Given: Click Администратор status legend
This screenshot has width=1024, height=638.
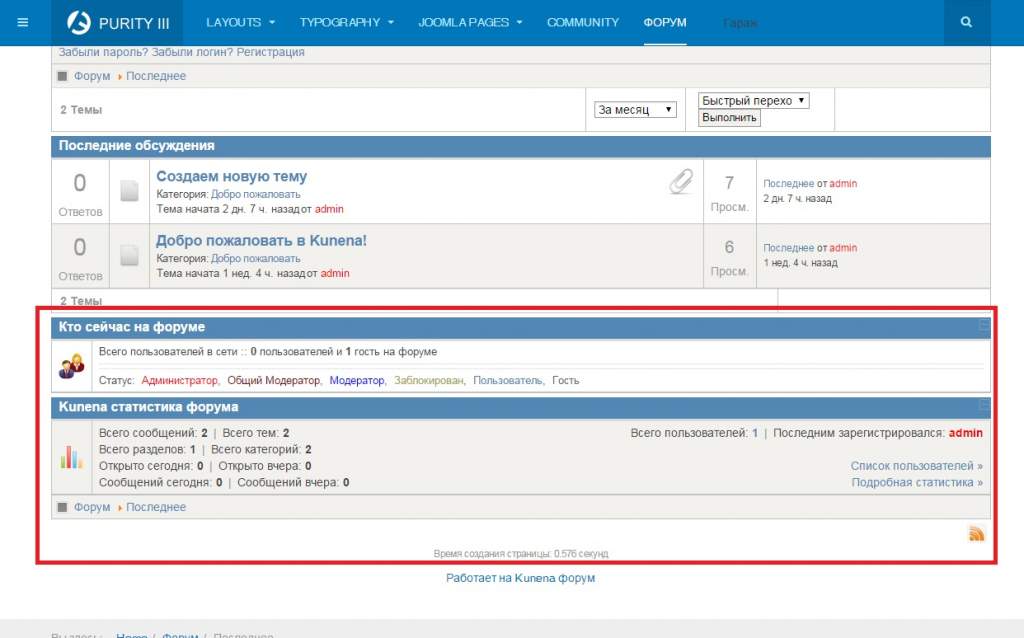Looking at the screenshot, I should pyautogui.click(x=180, y=381).
